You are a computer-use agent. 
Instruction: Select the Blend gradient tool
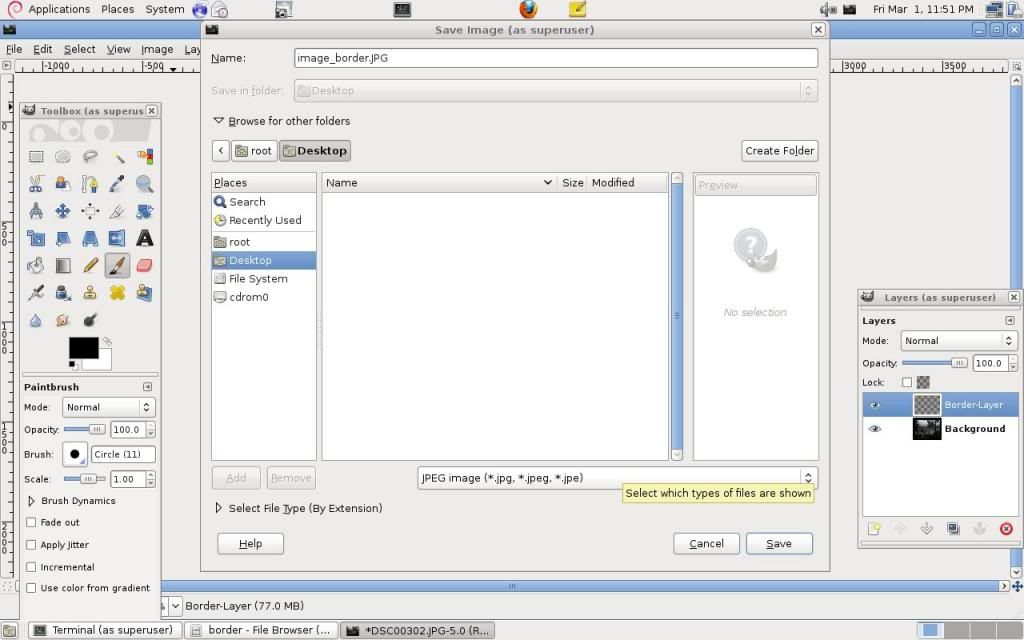63,266
